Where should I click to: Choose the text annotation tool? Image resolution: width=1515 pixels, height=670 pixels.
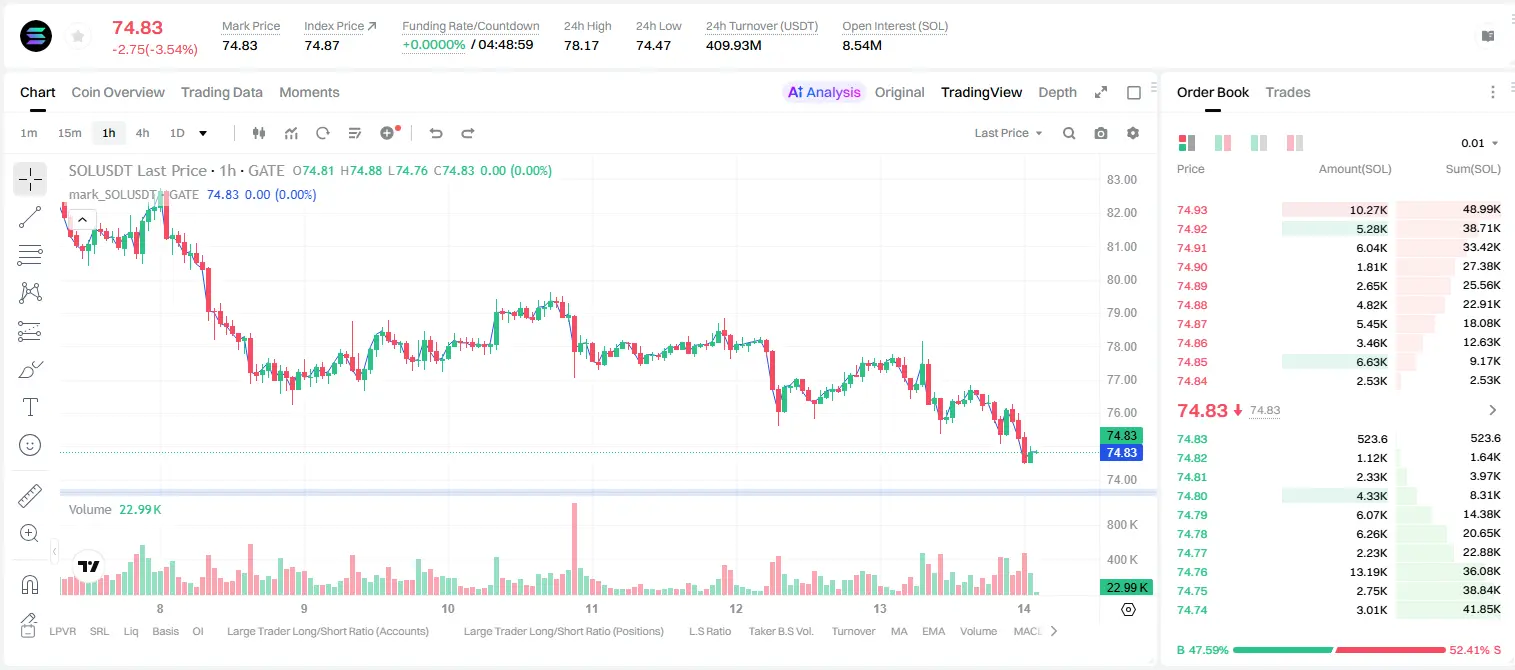[x=30, y=407]
